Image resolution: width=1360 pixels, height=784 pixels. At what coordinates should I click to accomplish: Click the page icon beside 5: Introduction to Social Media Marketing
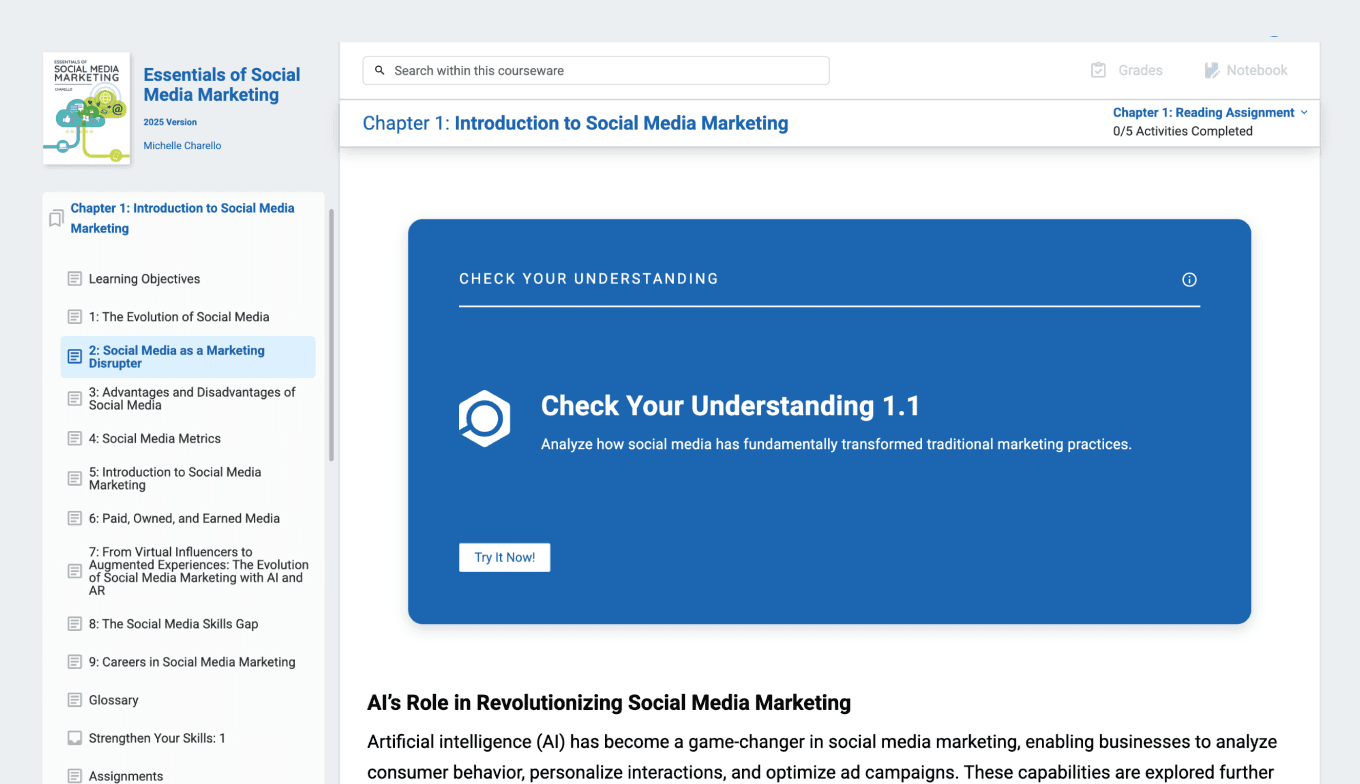[x=75, y=479]
